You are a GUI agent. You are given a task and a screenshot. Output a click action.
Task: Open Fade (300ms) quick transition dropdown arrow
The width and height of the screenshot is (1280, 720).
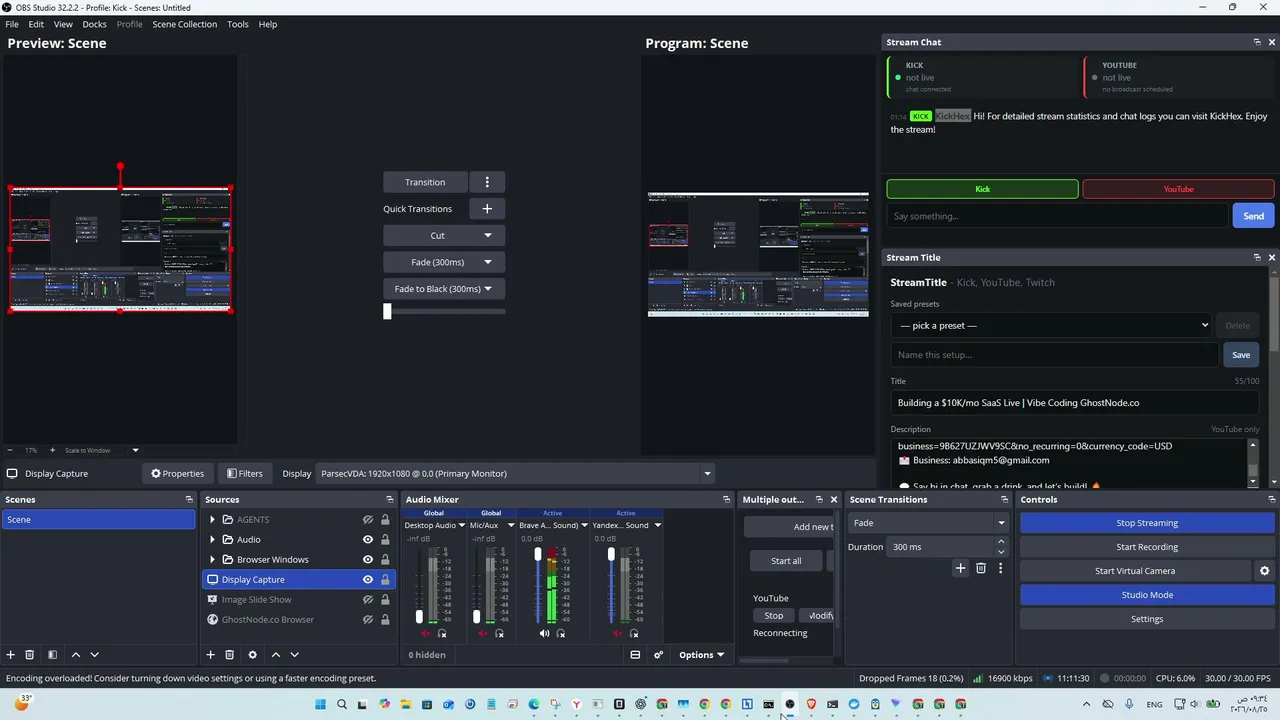488,262
